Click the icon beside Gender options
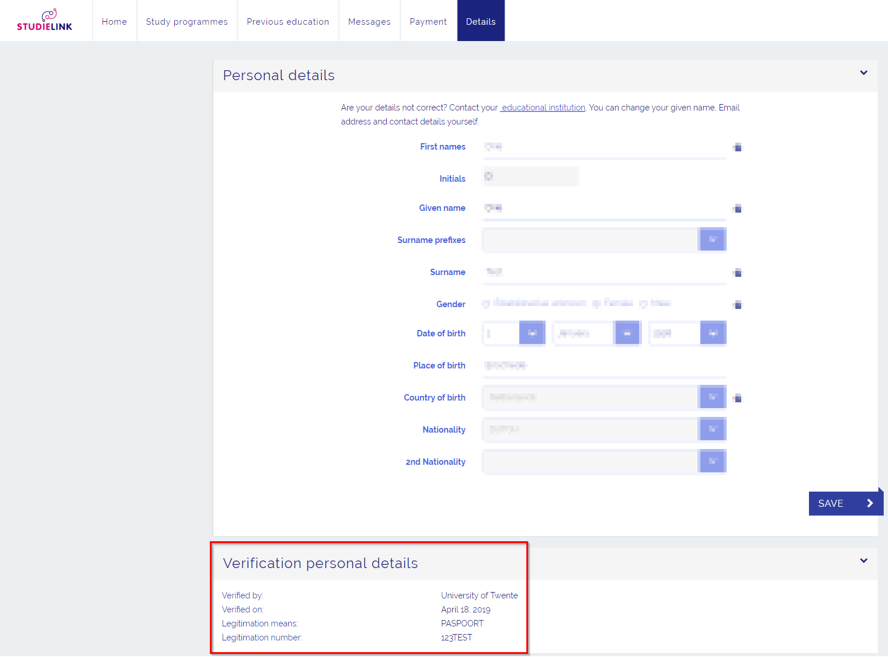Viewport: 888px width, 657px height. [737, 305]
